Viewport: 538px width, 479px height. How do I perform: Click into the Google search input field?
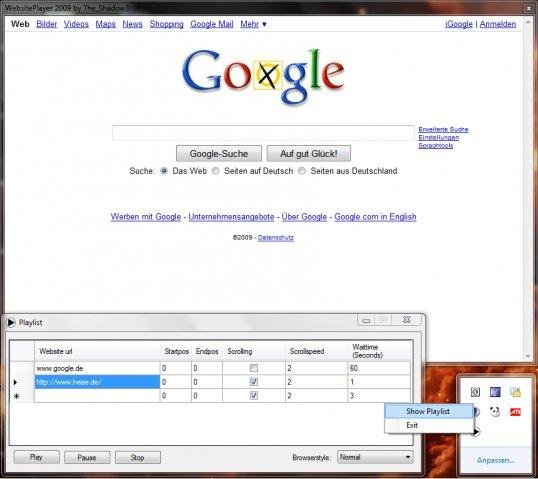pyautogui.click(x=264, y=133)
